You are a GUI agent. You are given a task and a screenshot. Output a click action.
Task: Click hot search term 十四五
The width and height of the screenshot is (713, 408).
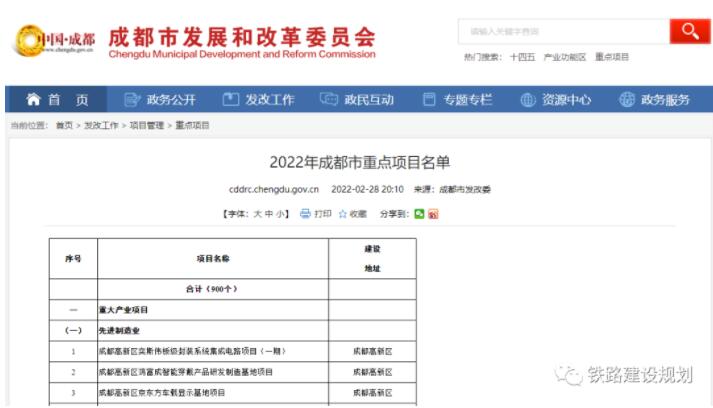point(522,57)
